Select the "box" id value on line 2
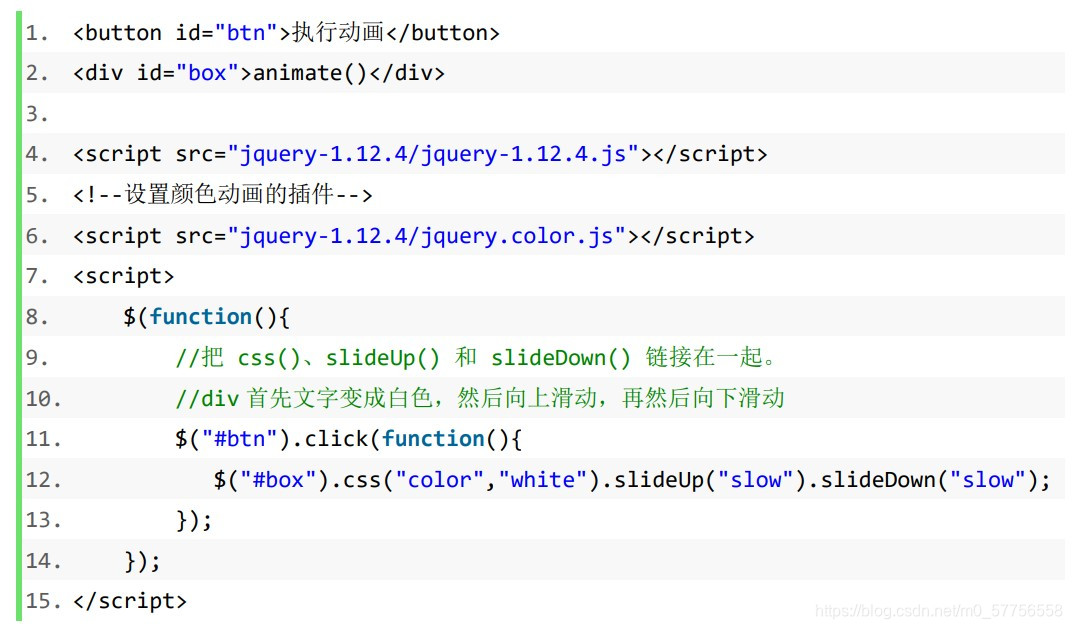1072x629 pixels. (x=207, y=73)
